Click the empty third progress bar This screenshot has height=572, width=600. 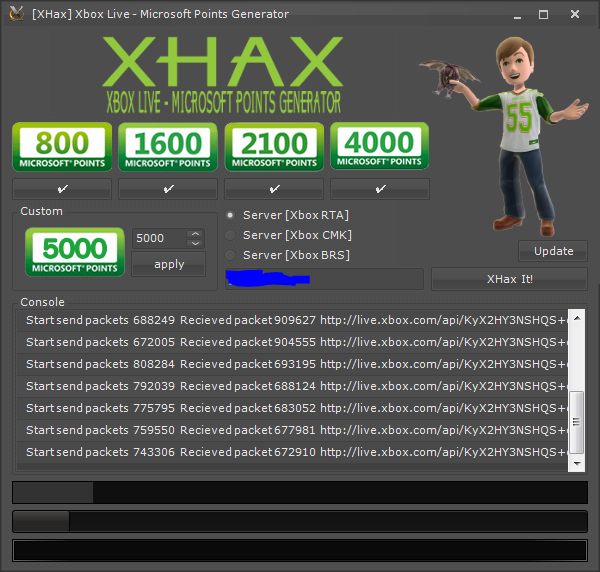300,551
